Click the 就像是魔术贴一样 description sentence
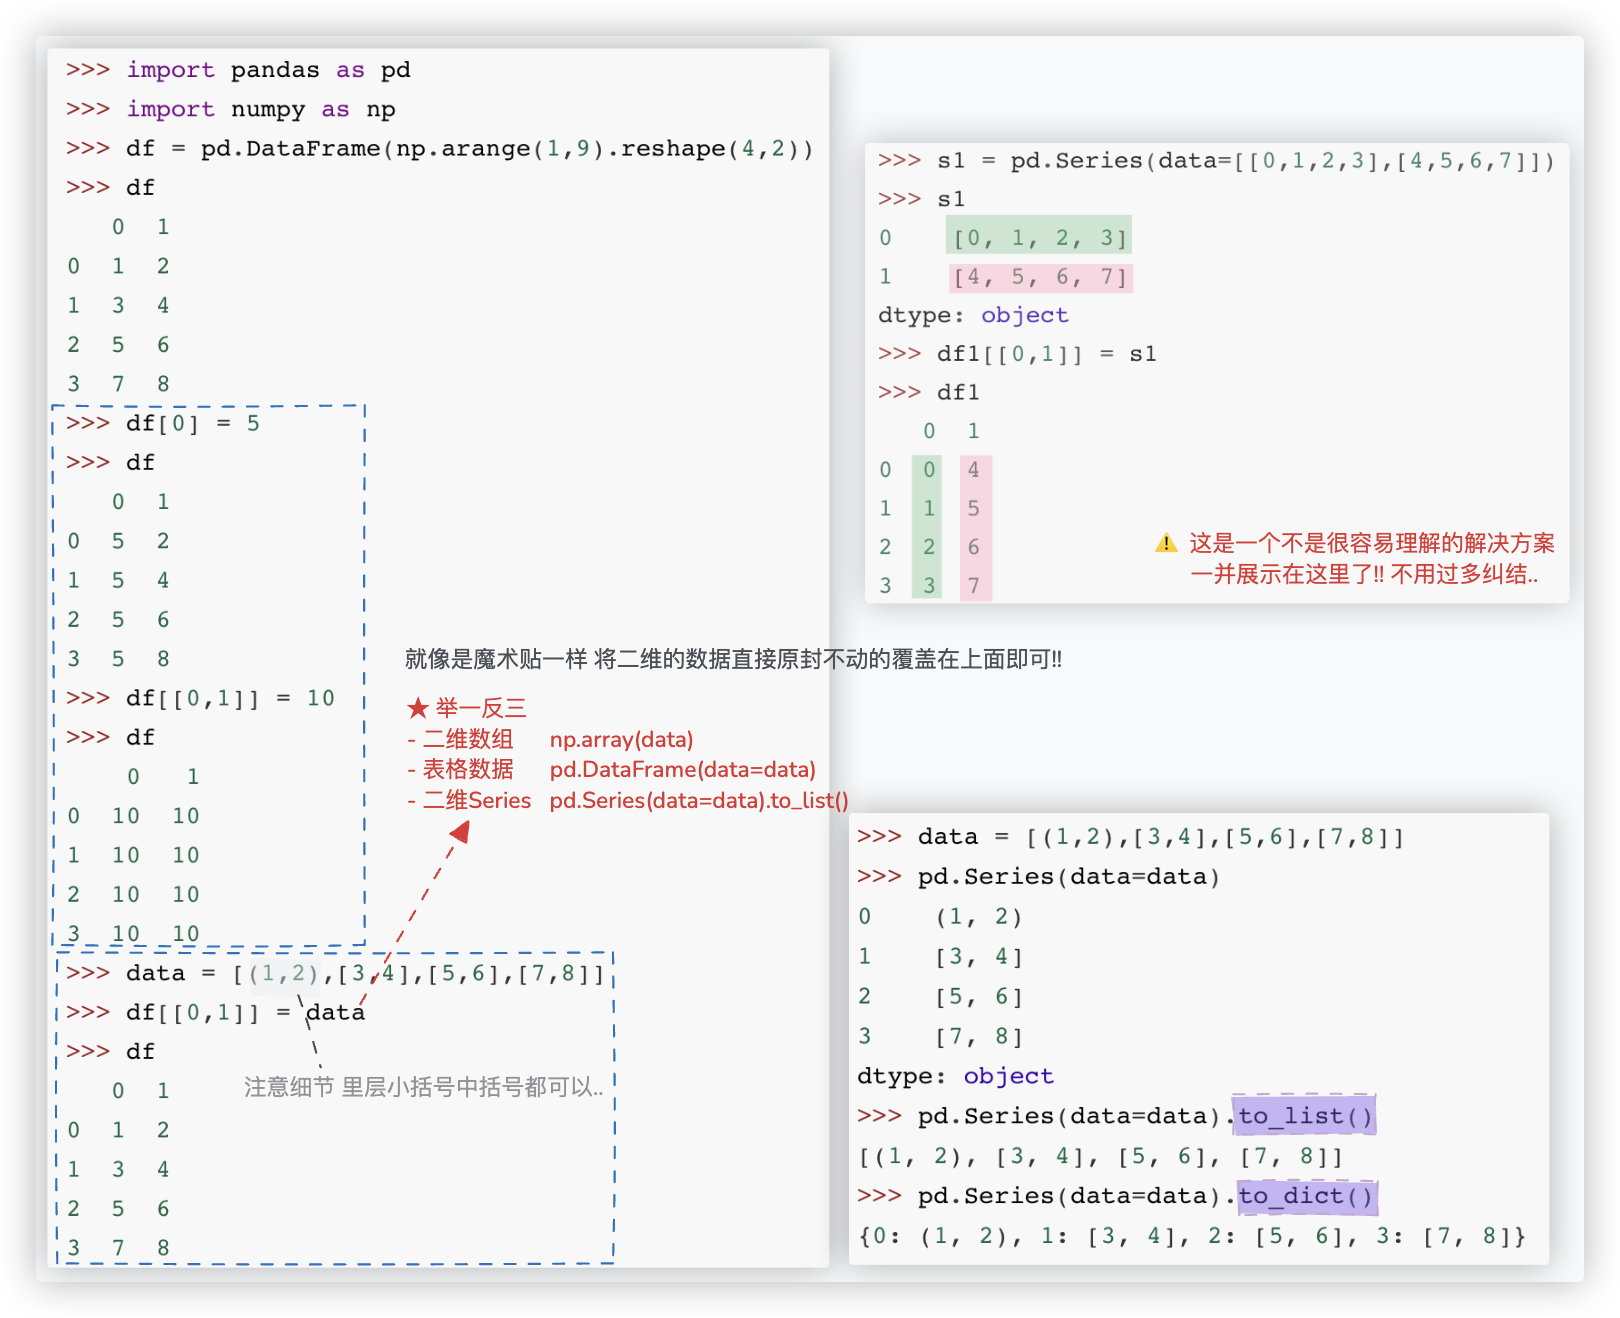 (x=733, y=659)
